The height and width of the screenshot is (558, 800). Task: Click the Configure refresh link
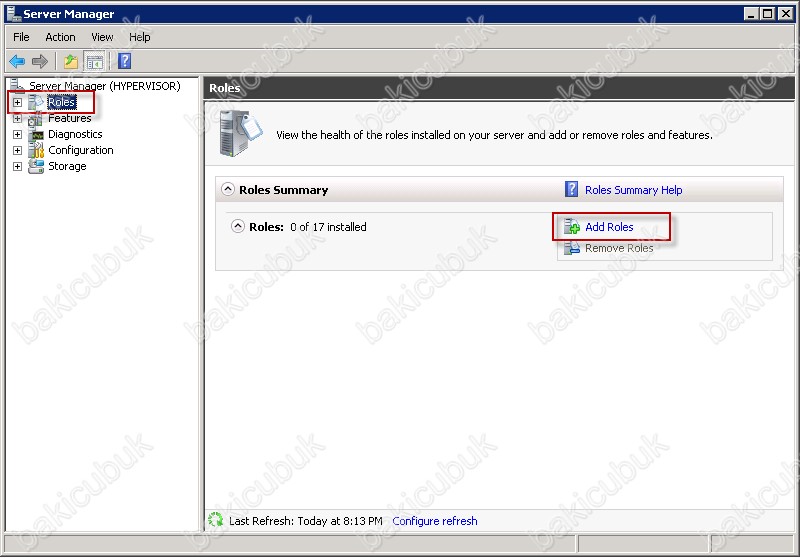pos(435,521)
